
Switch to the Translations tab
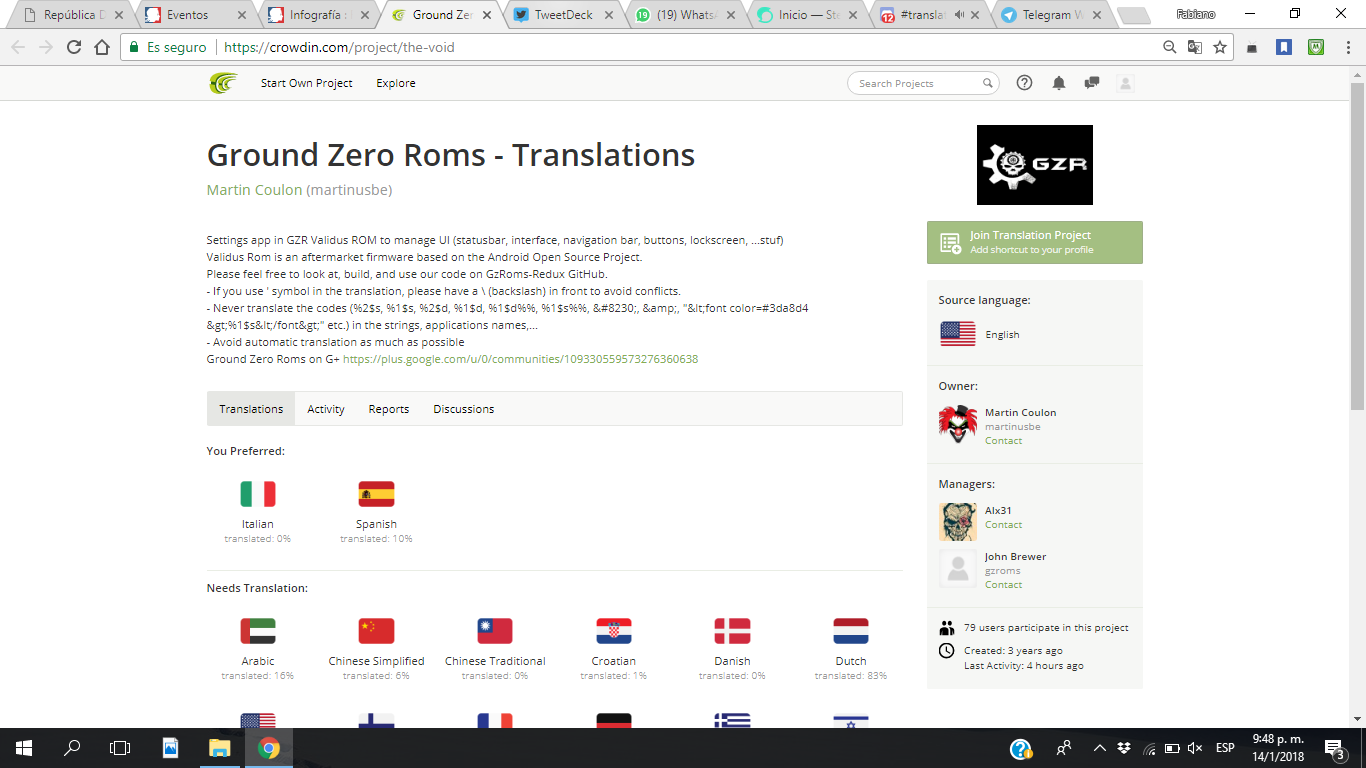251,409
